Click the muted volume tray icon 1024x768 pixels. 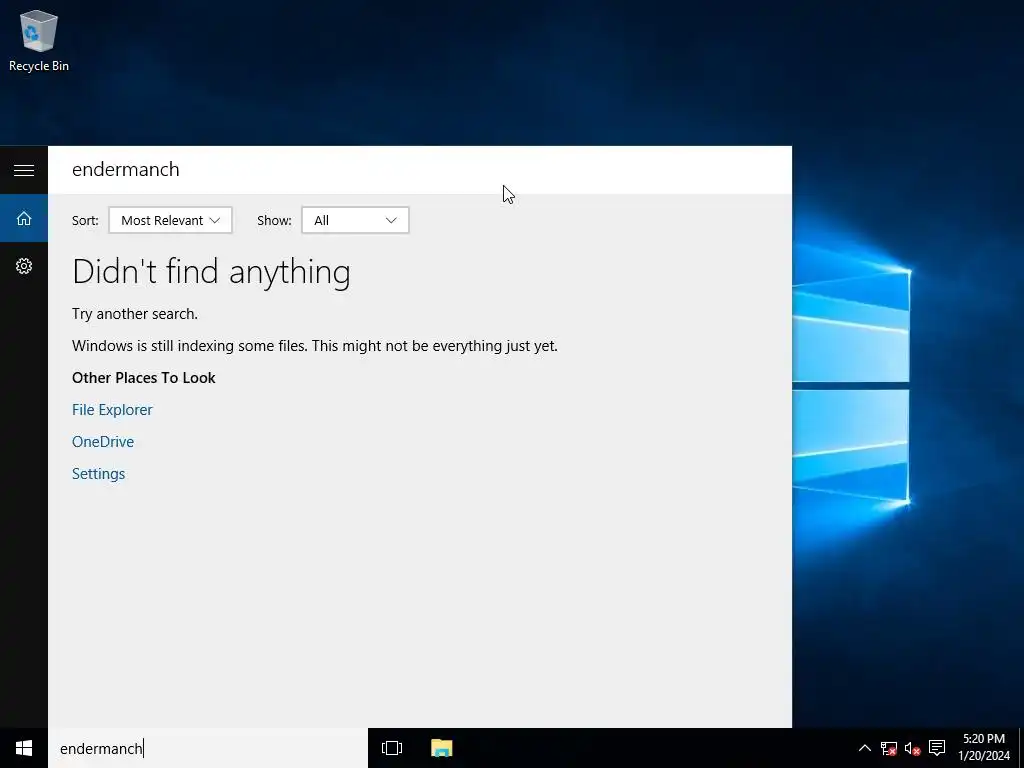coord(912,748)
